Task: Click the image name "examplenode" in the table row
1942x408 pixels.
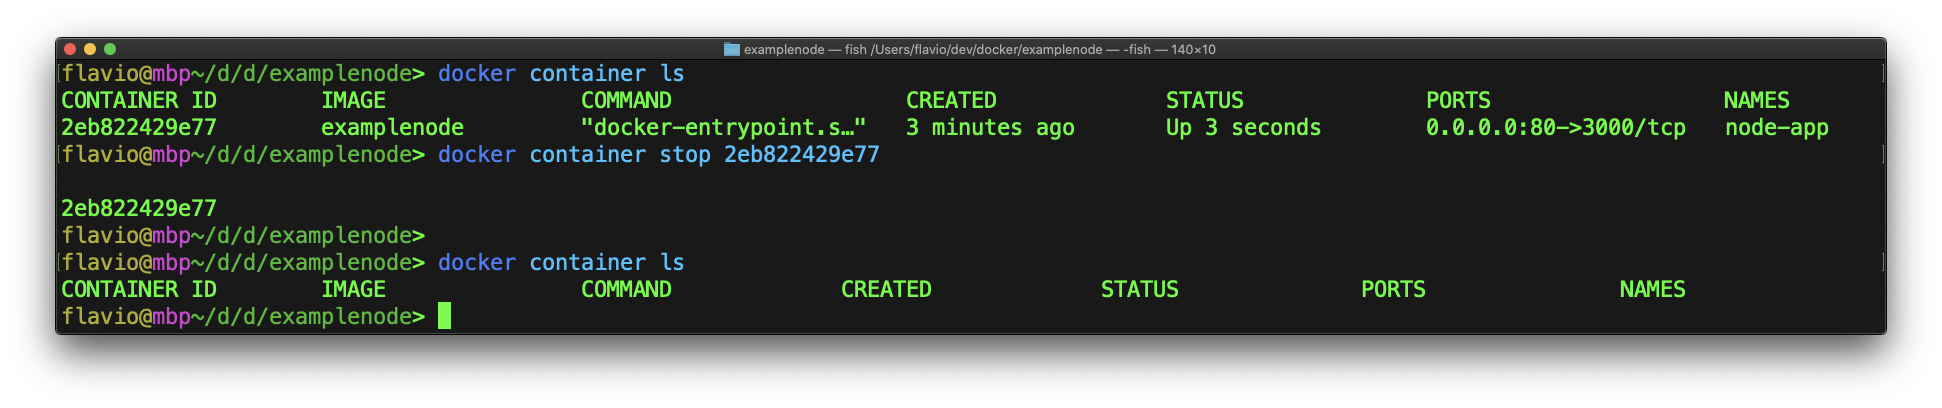Action: [x=392, y=128]
